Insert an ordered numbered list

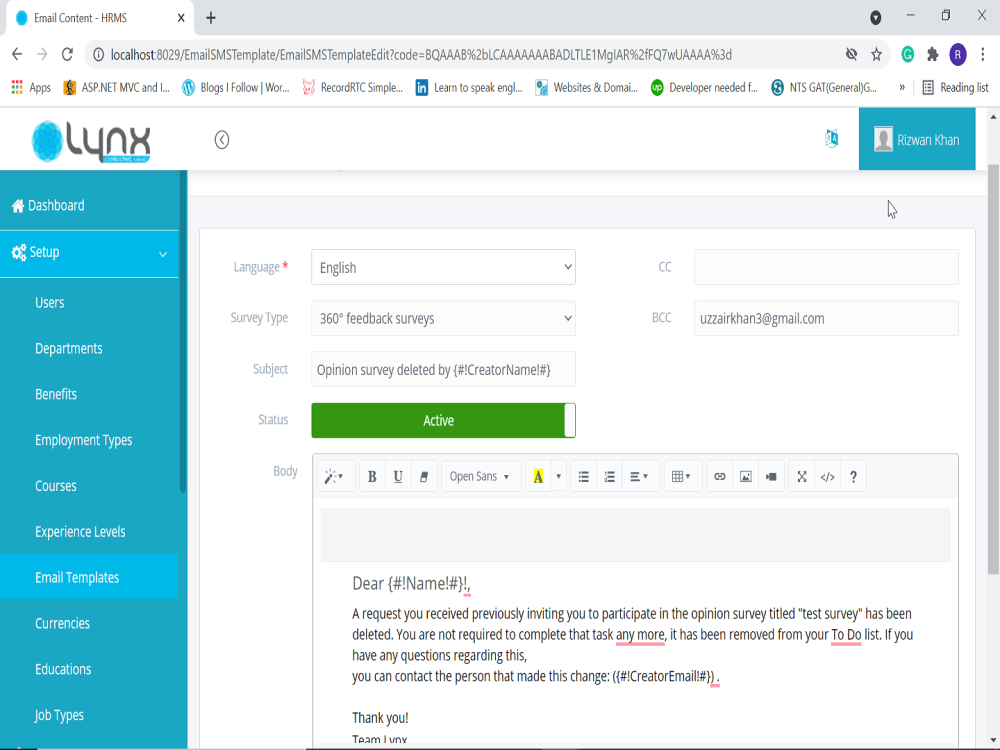tap(610, 476)
